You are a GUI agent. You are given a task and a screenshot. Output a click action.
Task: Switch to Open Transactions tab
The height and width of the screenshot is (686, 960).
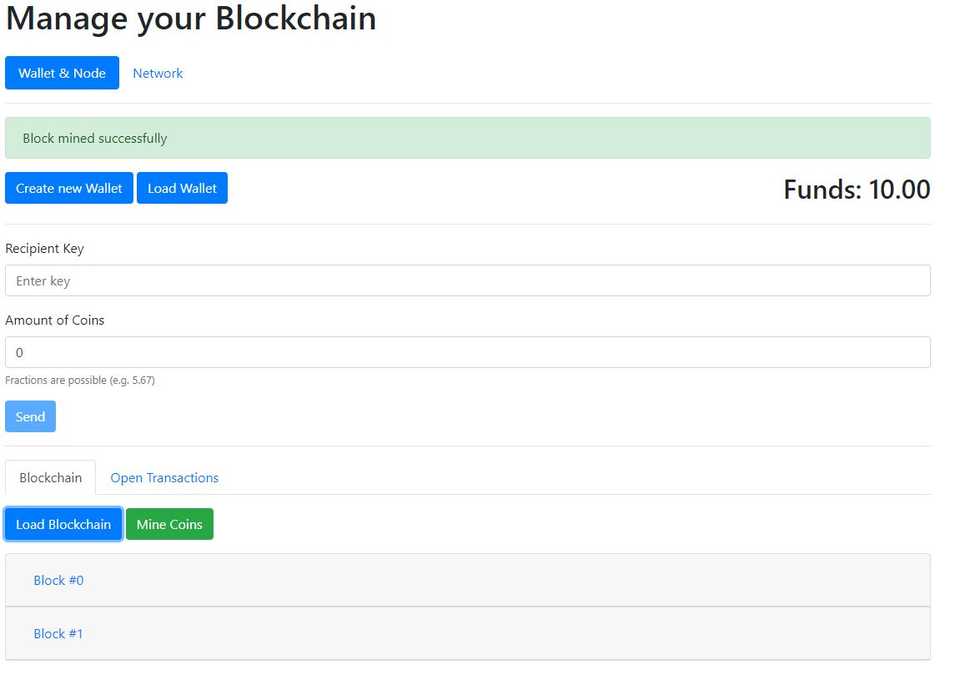164,478
